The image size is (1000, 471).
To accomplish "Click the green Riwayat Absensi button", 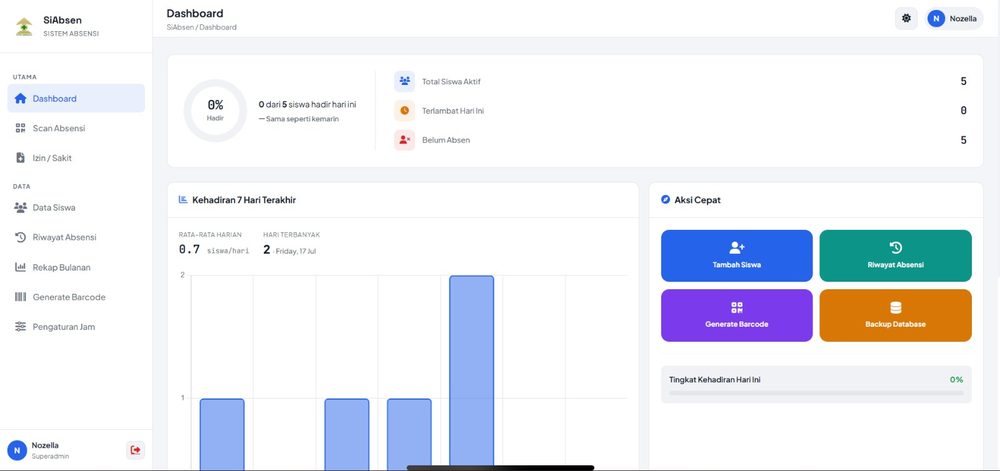I will pyautogui.click(x=895, y=256).
